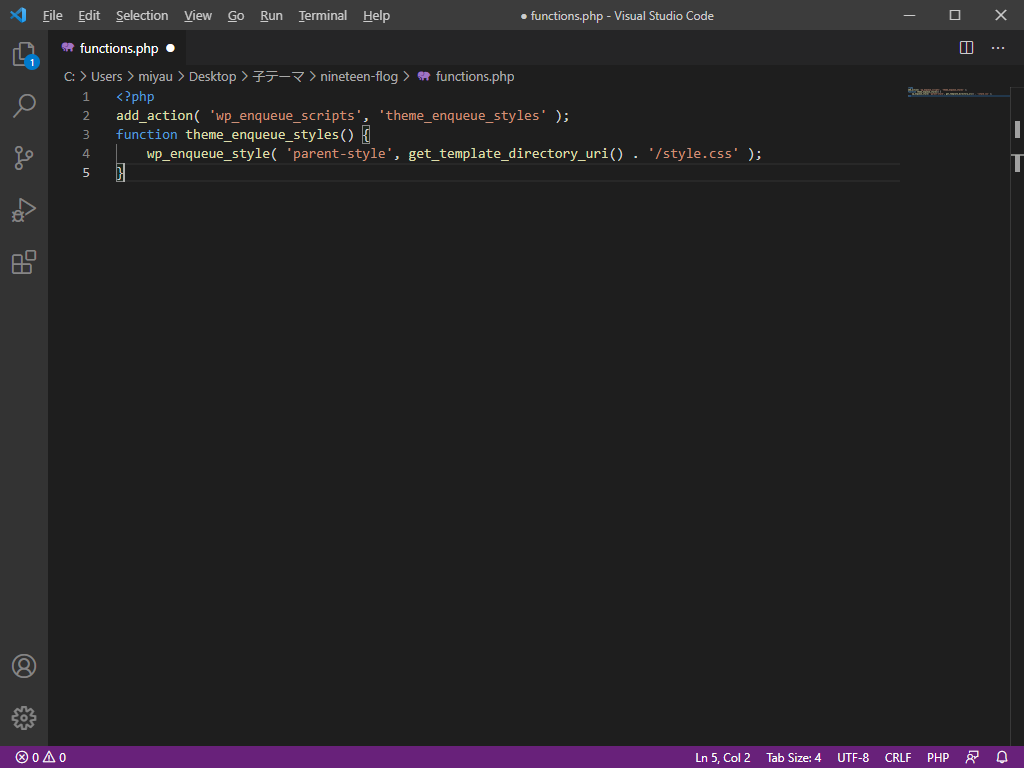Open the Help menu

(x=376, y=16)
